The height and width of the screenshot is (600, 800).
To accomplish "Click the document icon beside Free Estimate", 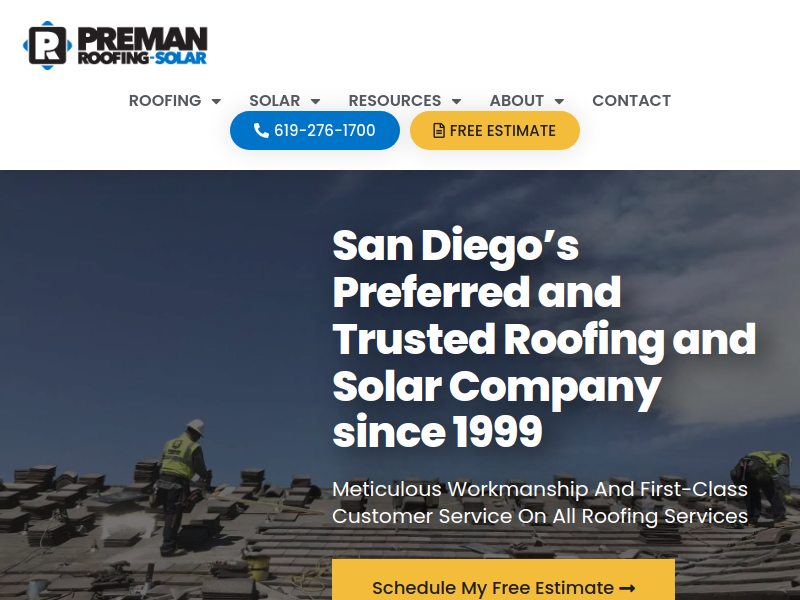I will (x=439, y=131).
